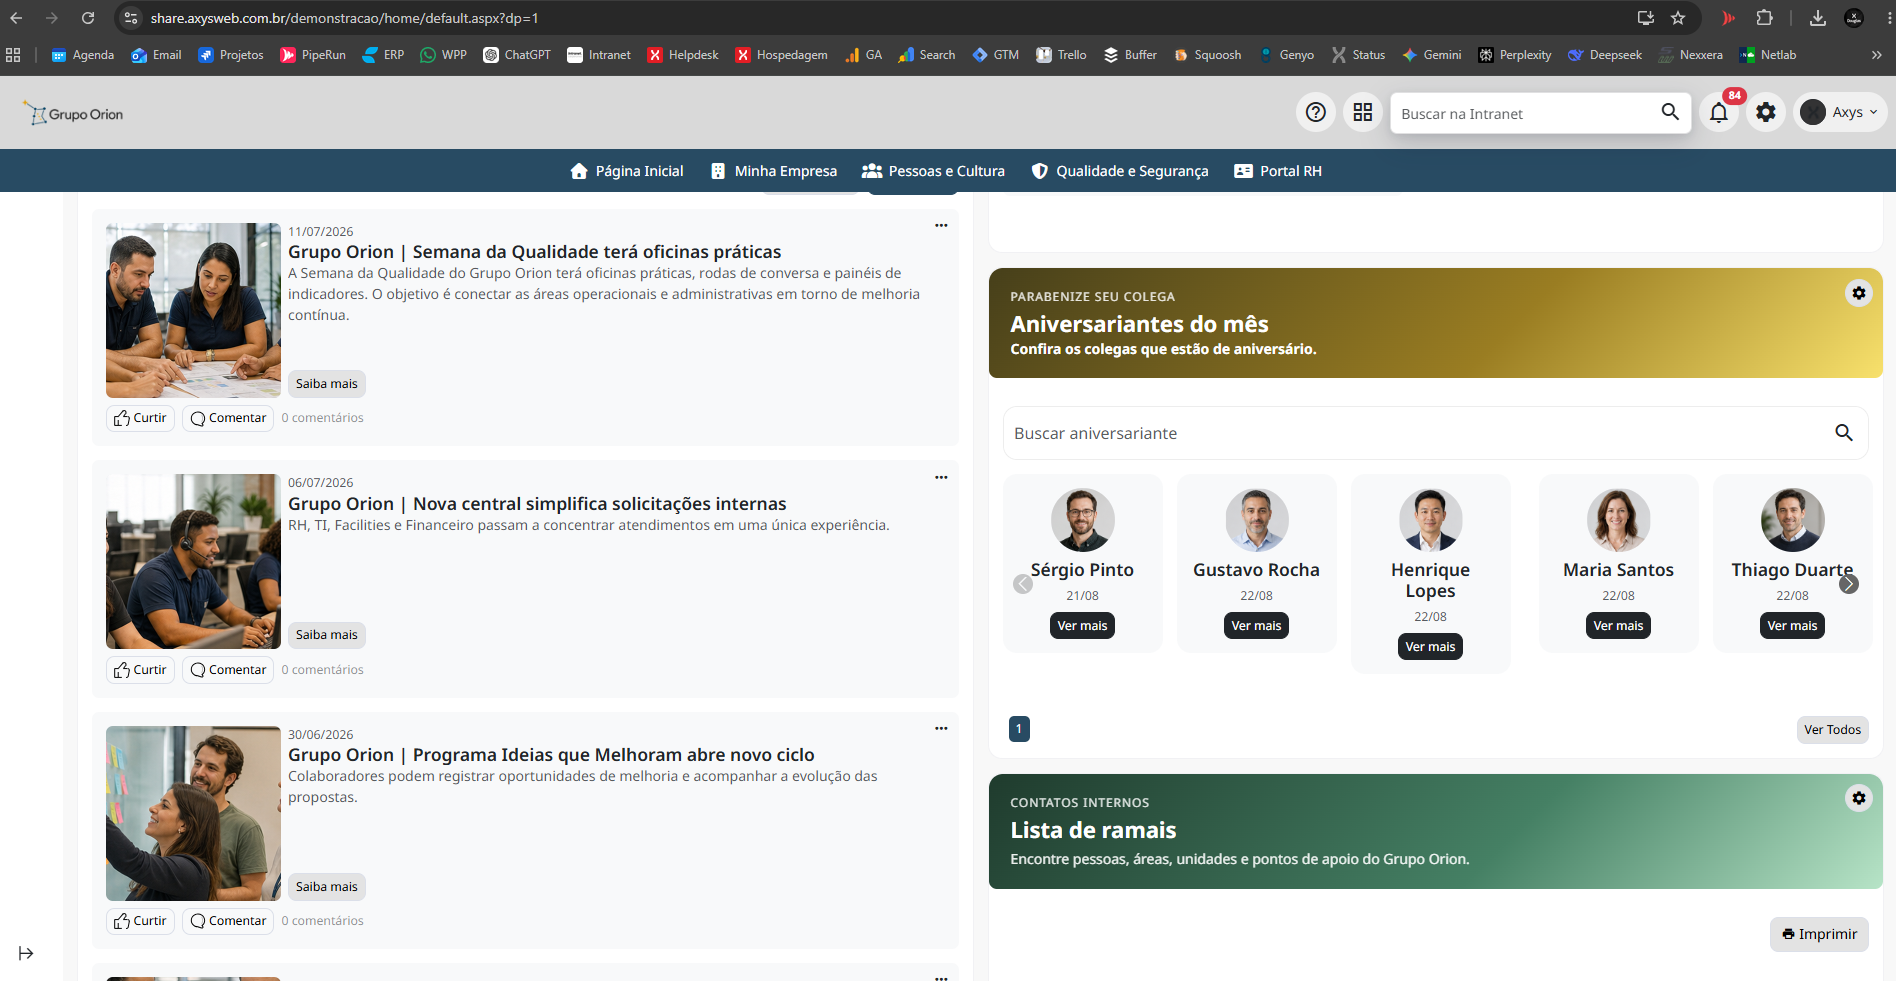This screenshot has height=981, width=1896.
Task: Click Saiba mais on Programa Ideias post
Action: [x=326, y=887]
